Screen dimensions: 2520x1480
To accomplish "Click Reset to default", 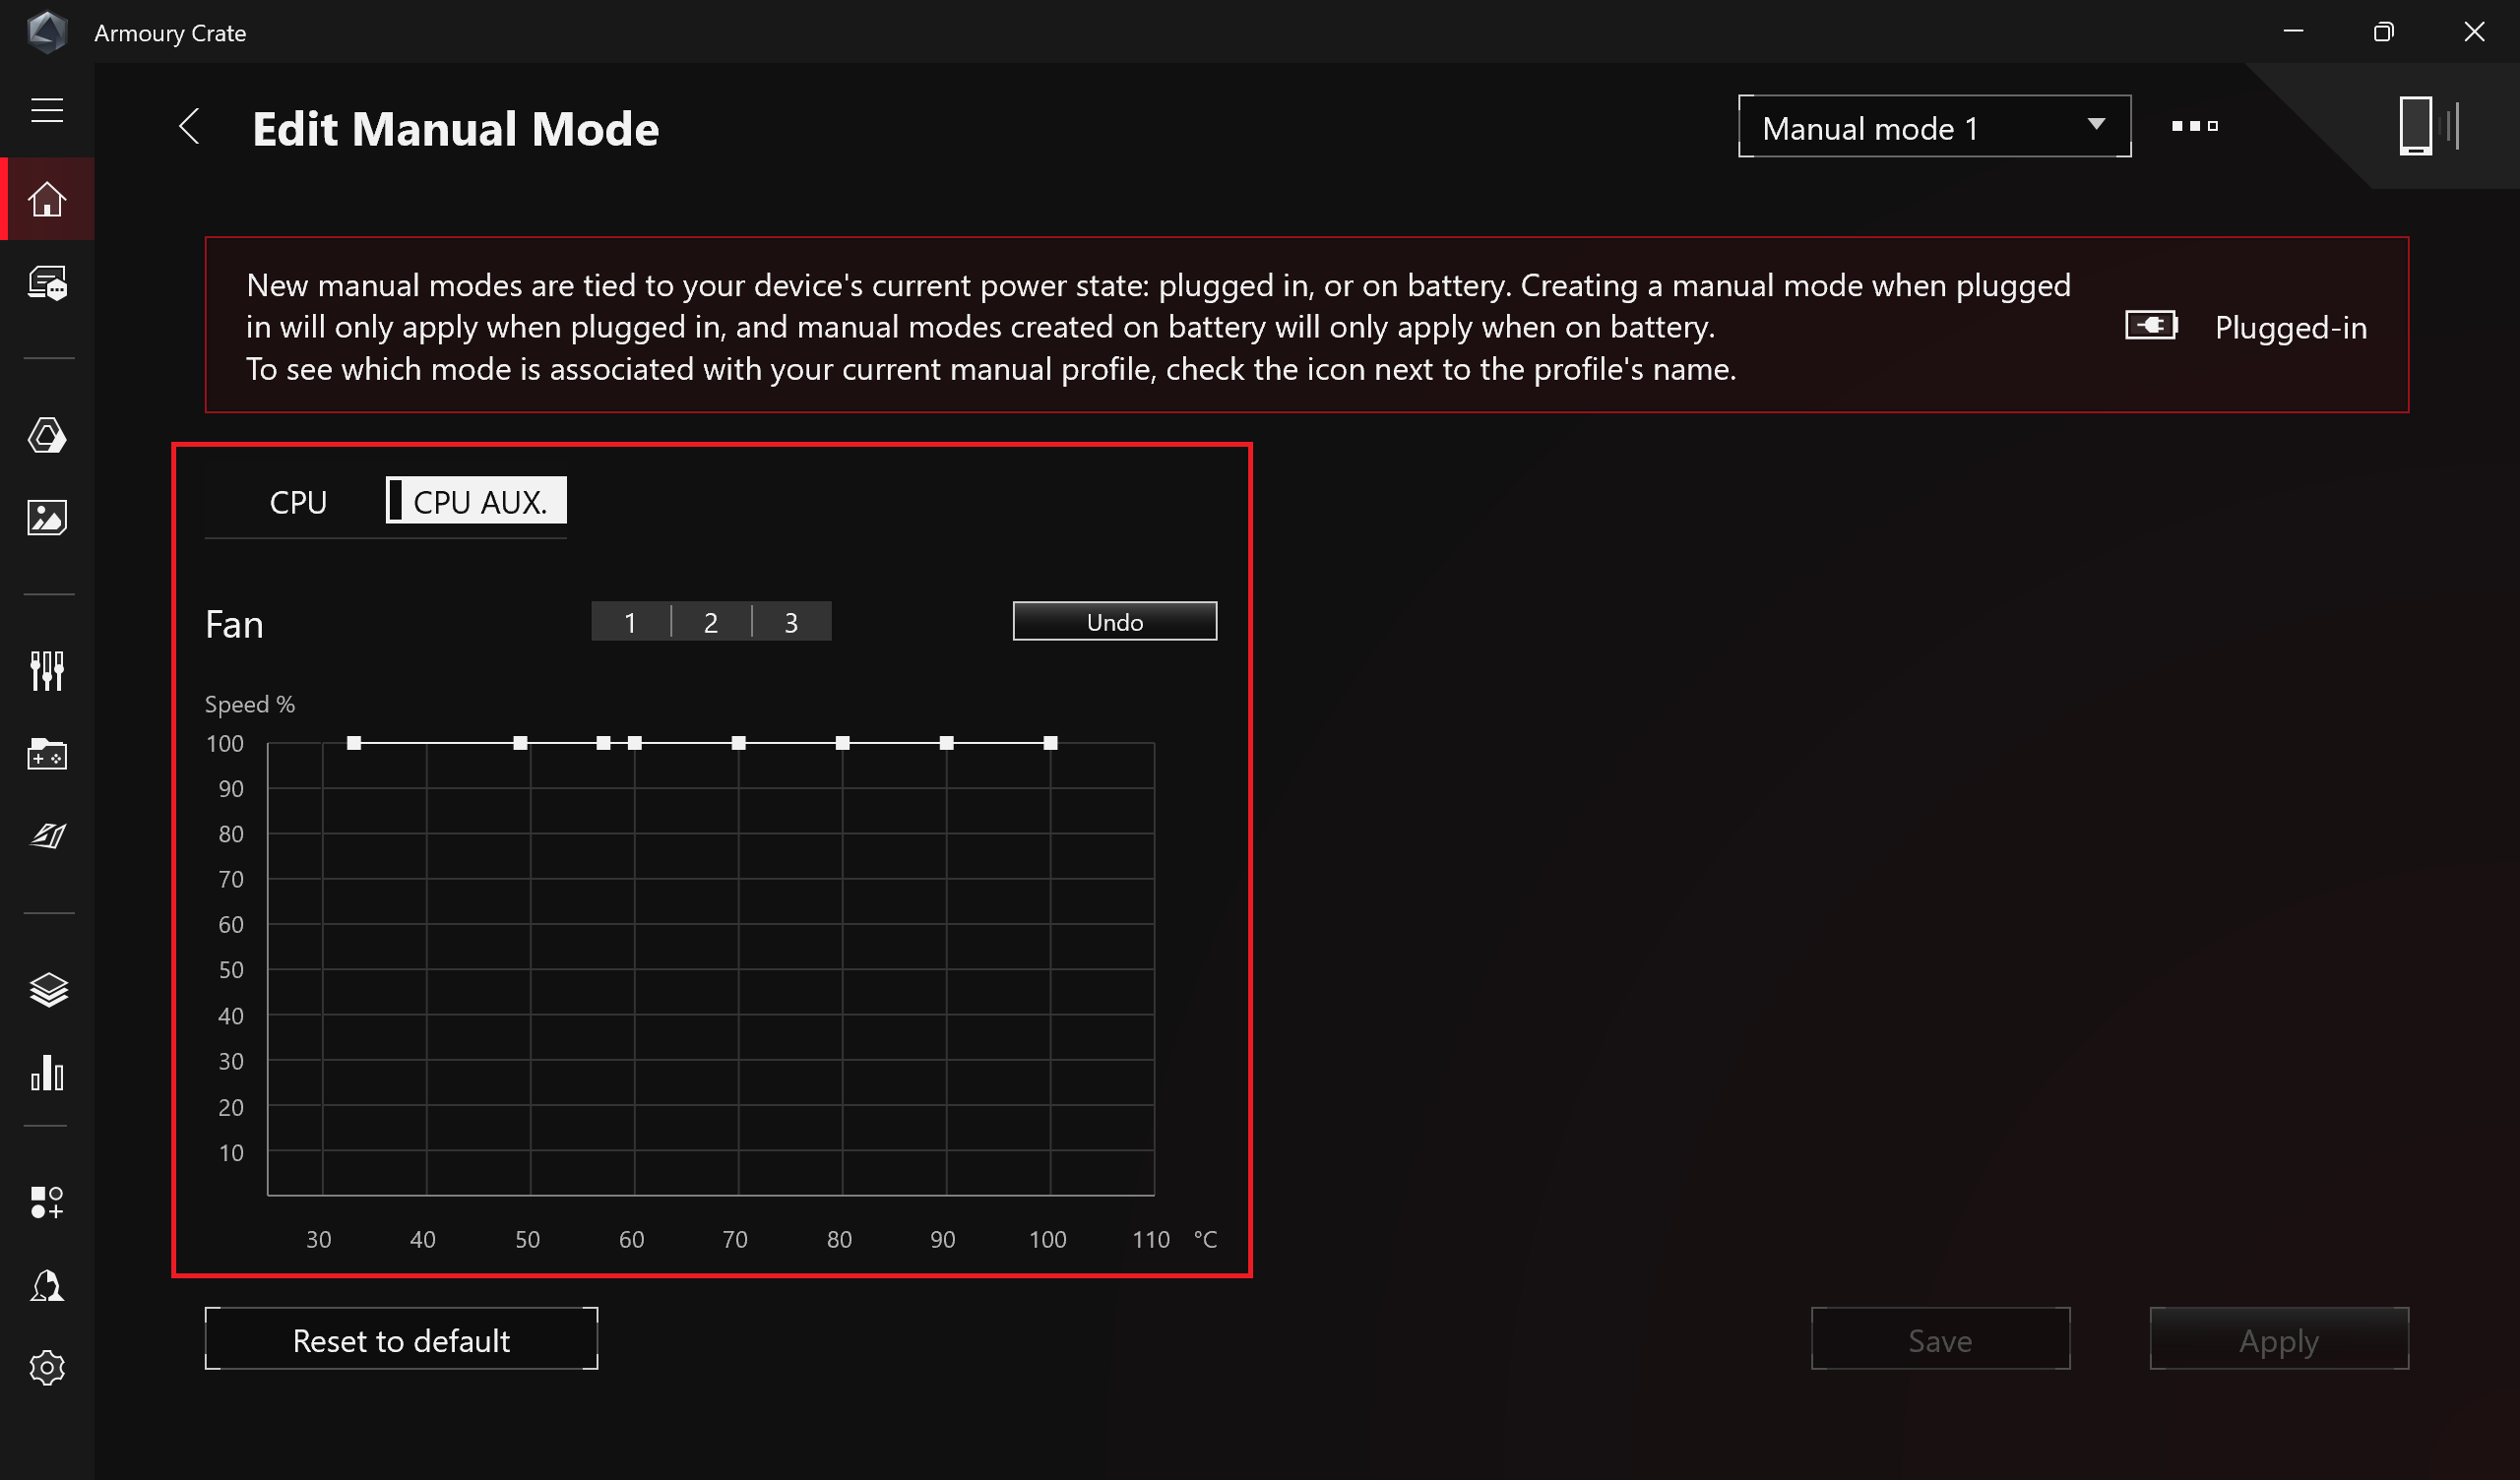I will pyautogui.click(x=401, y=1338).
